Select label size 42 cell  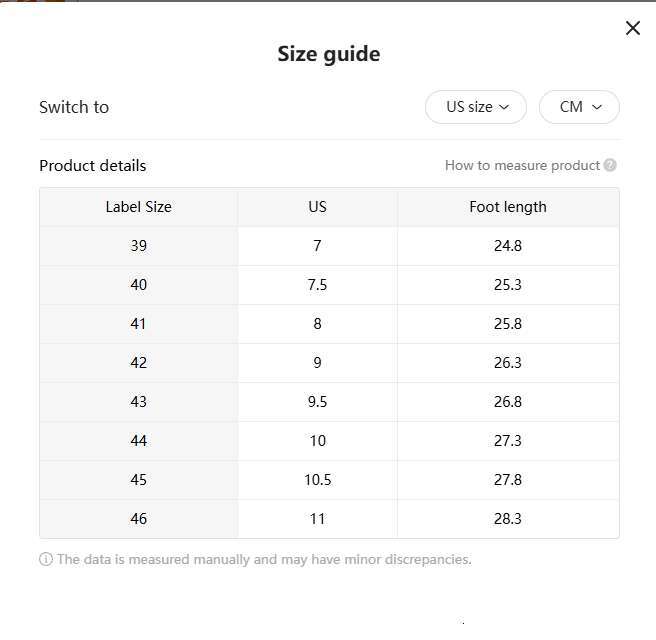pos(138,363)
